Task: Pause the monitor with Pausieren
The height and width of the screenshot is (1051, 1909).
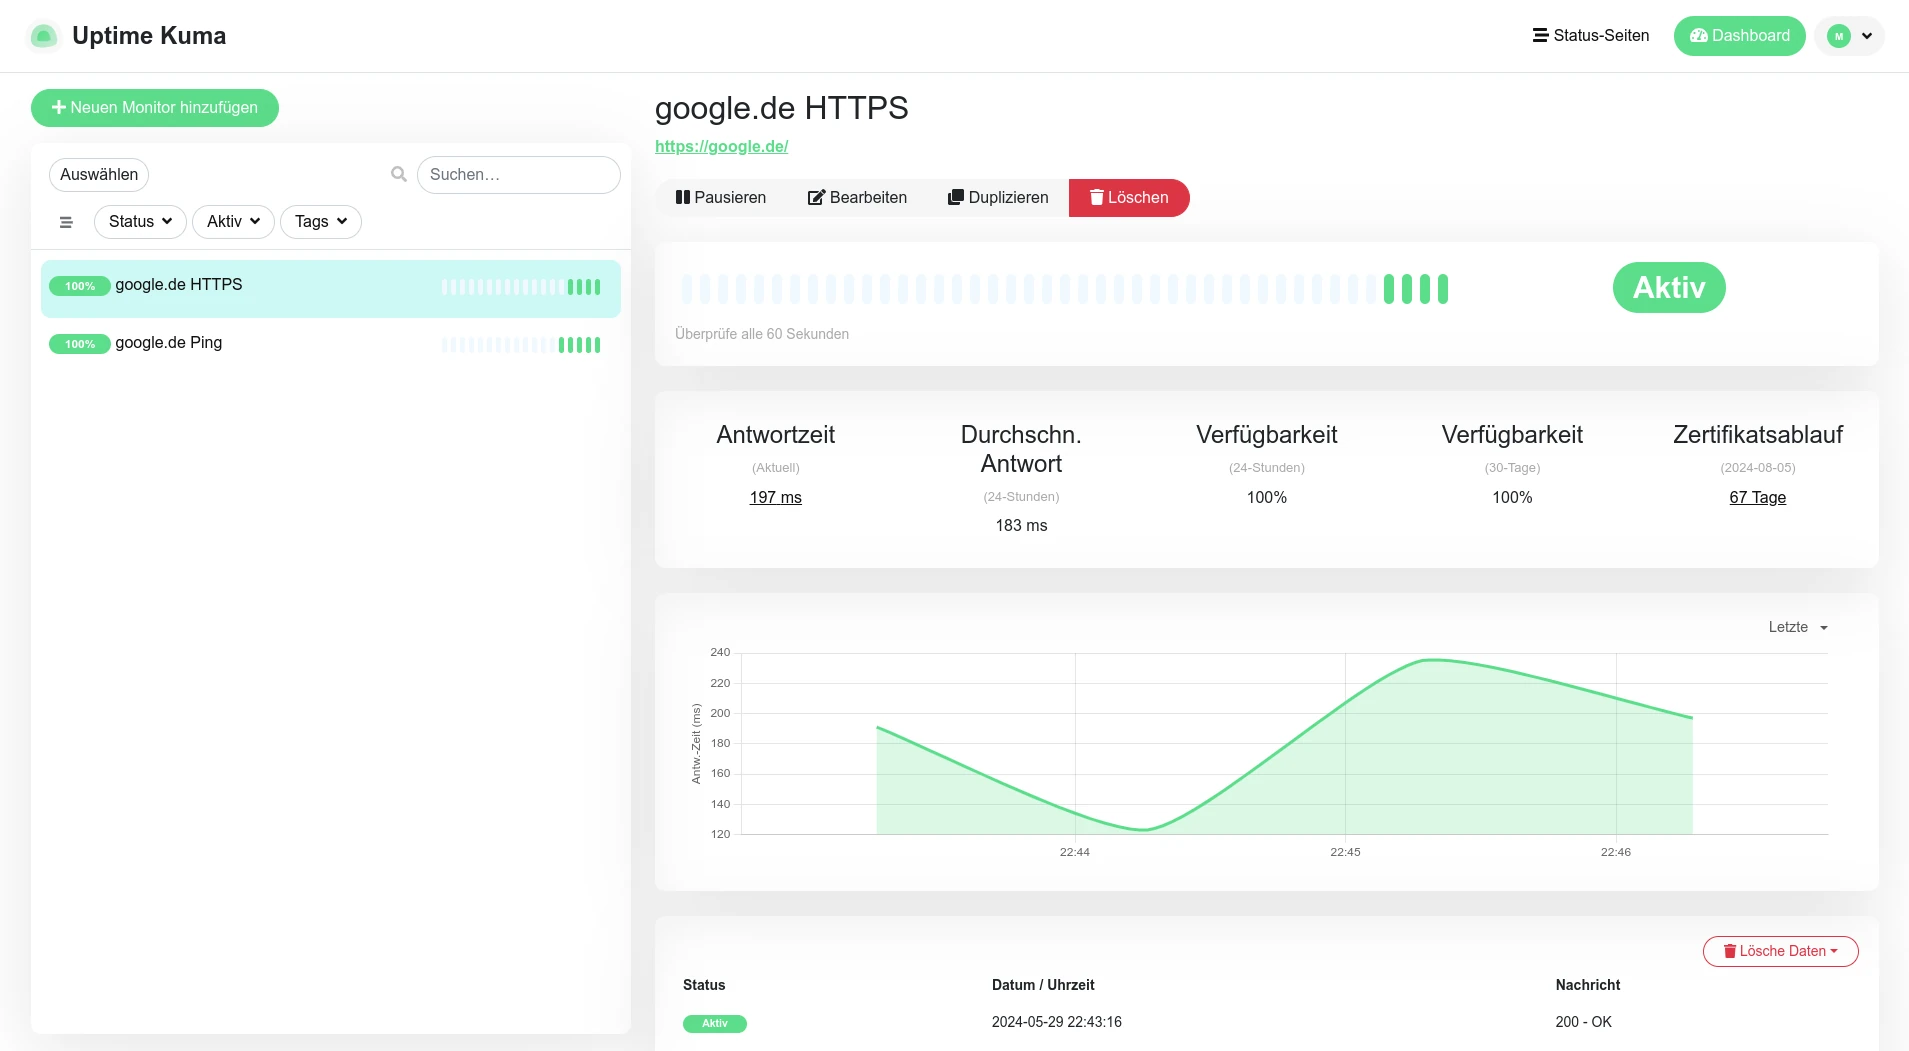Action: pyautogui.click(x=721, y=198)
